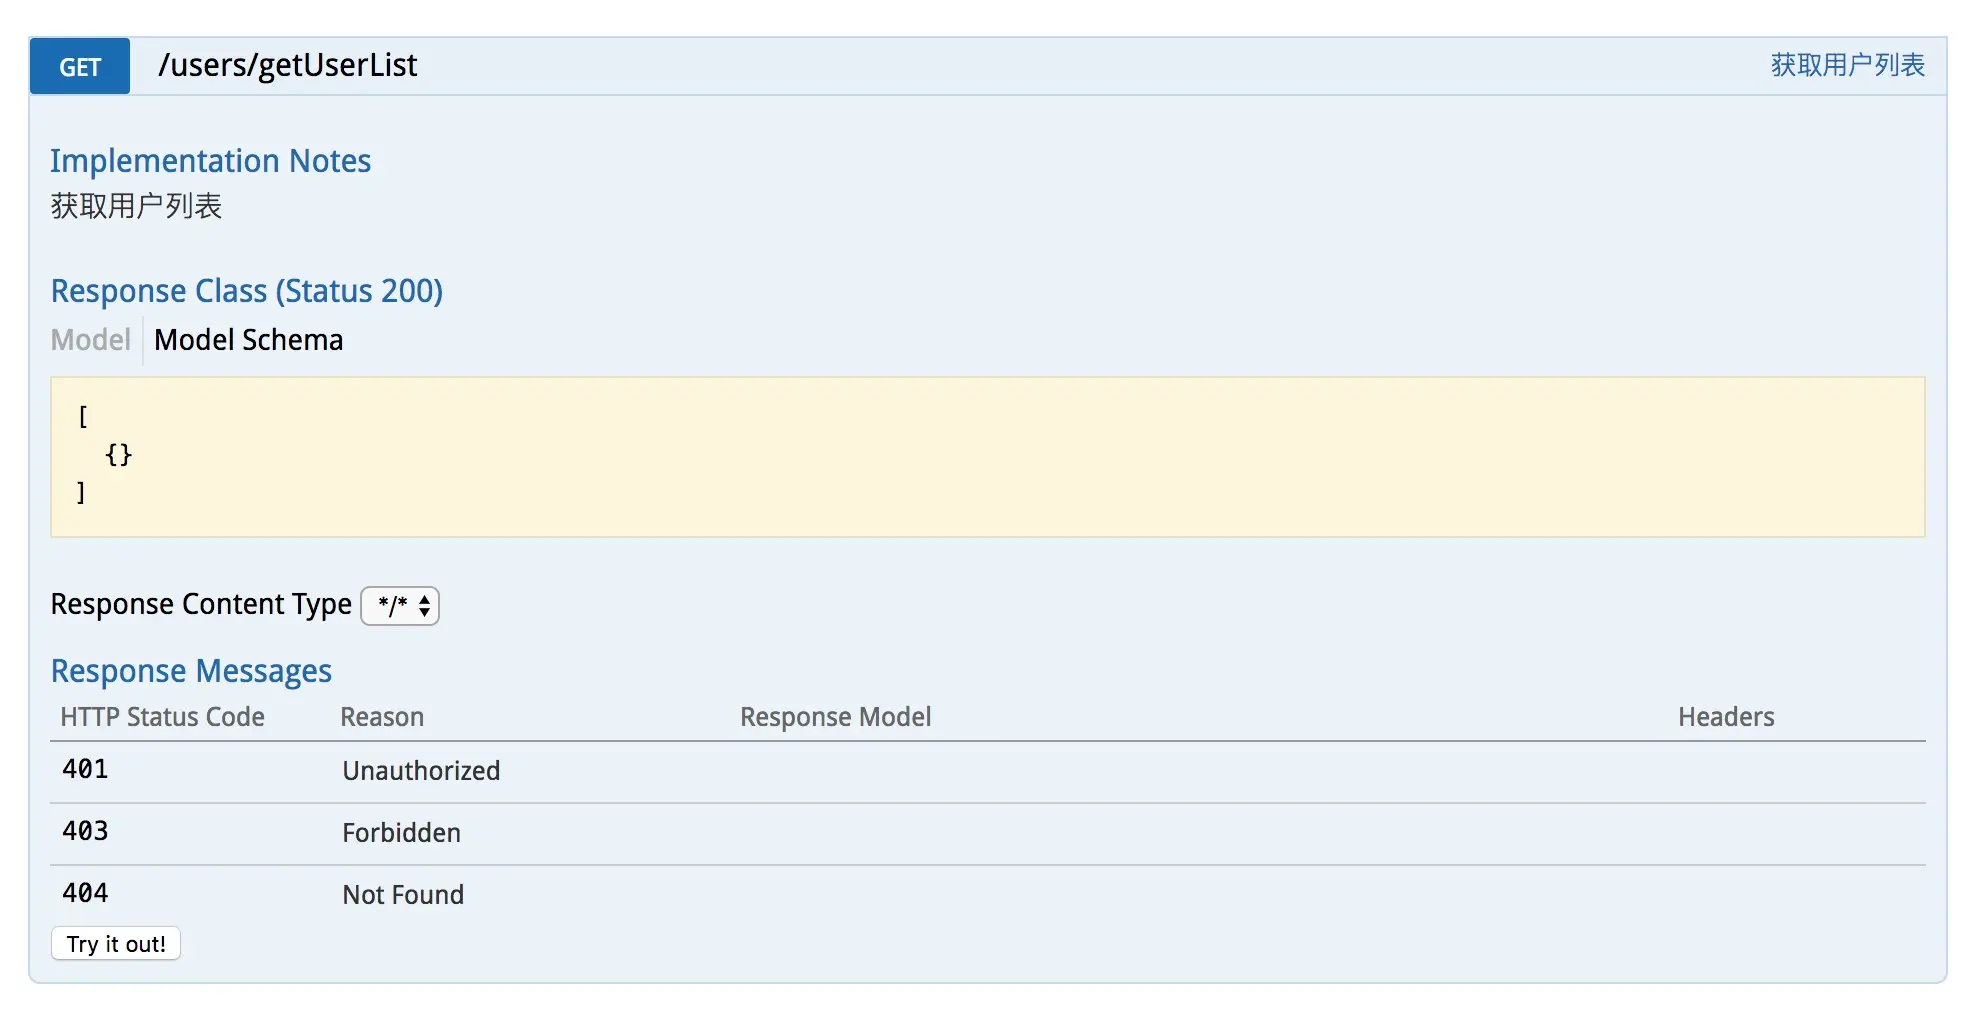Click the Implementation Notes heading
1970x1024 pixels.
point(211,161)
